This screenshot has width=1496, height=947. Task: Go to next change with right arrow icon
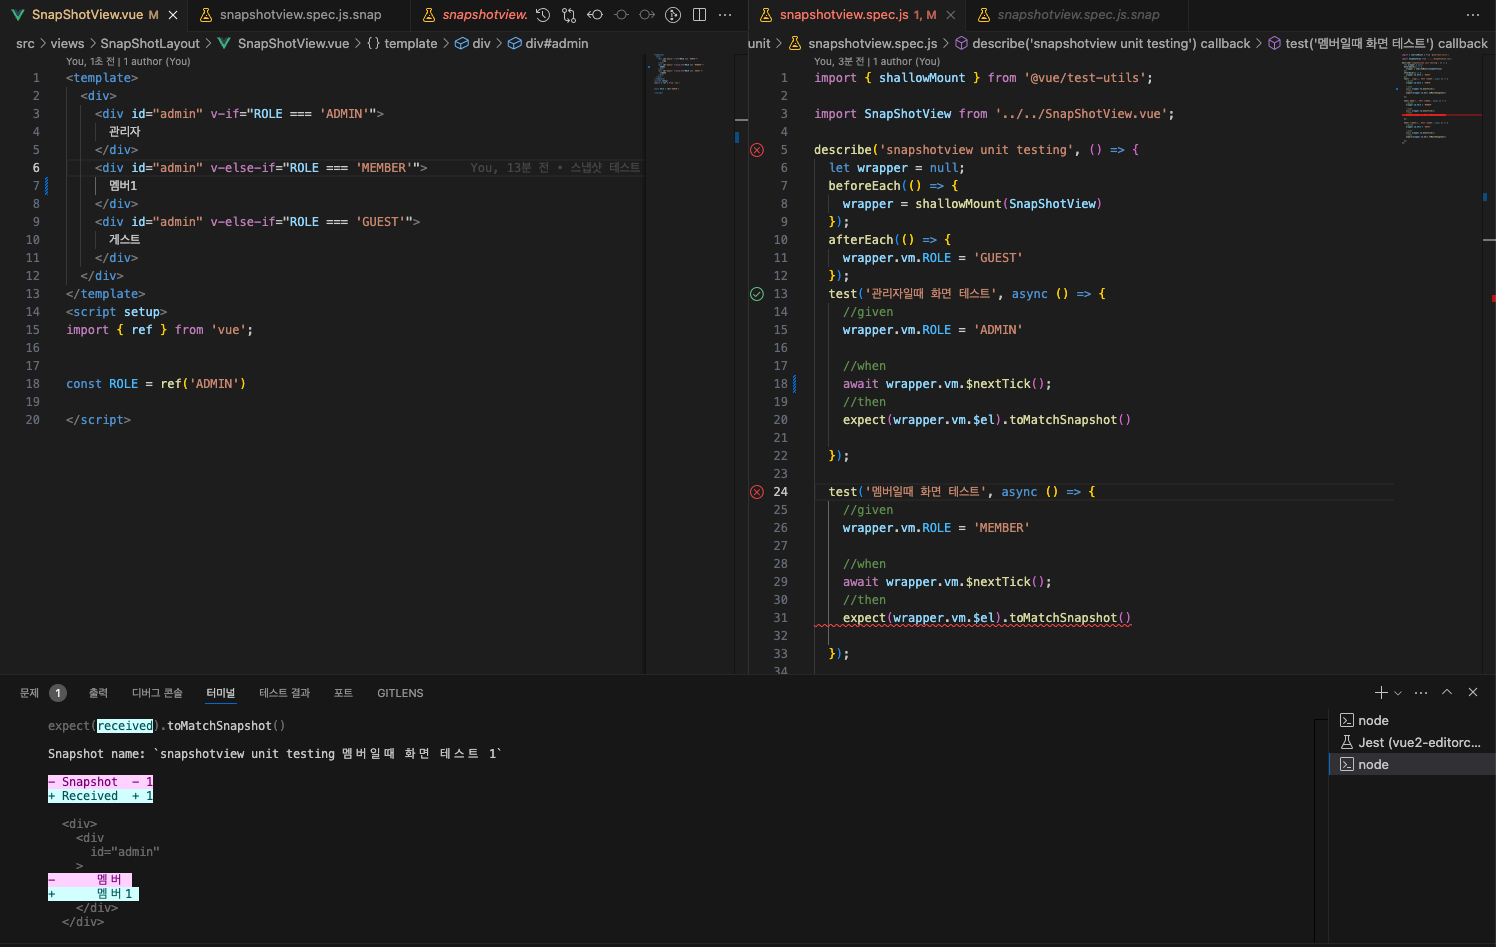647,15
